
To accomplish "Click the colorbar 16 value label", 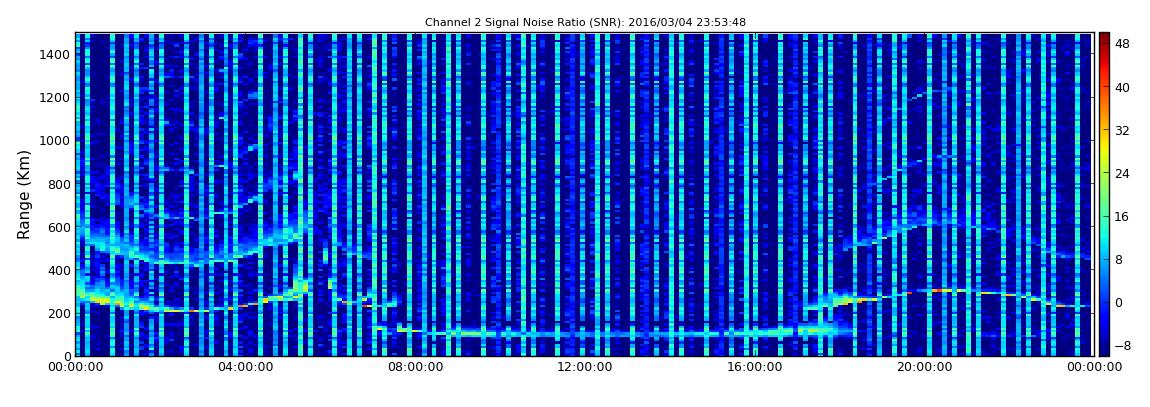I will coord(1122,216).
